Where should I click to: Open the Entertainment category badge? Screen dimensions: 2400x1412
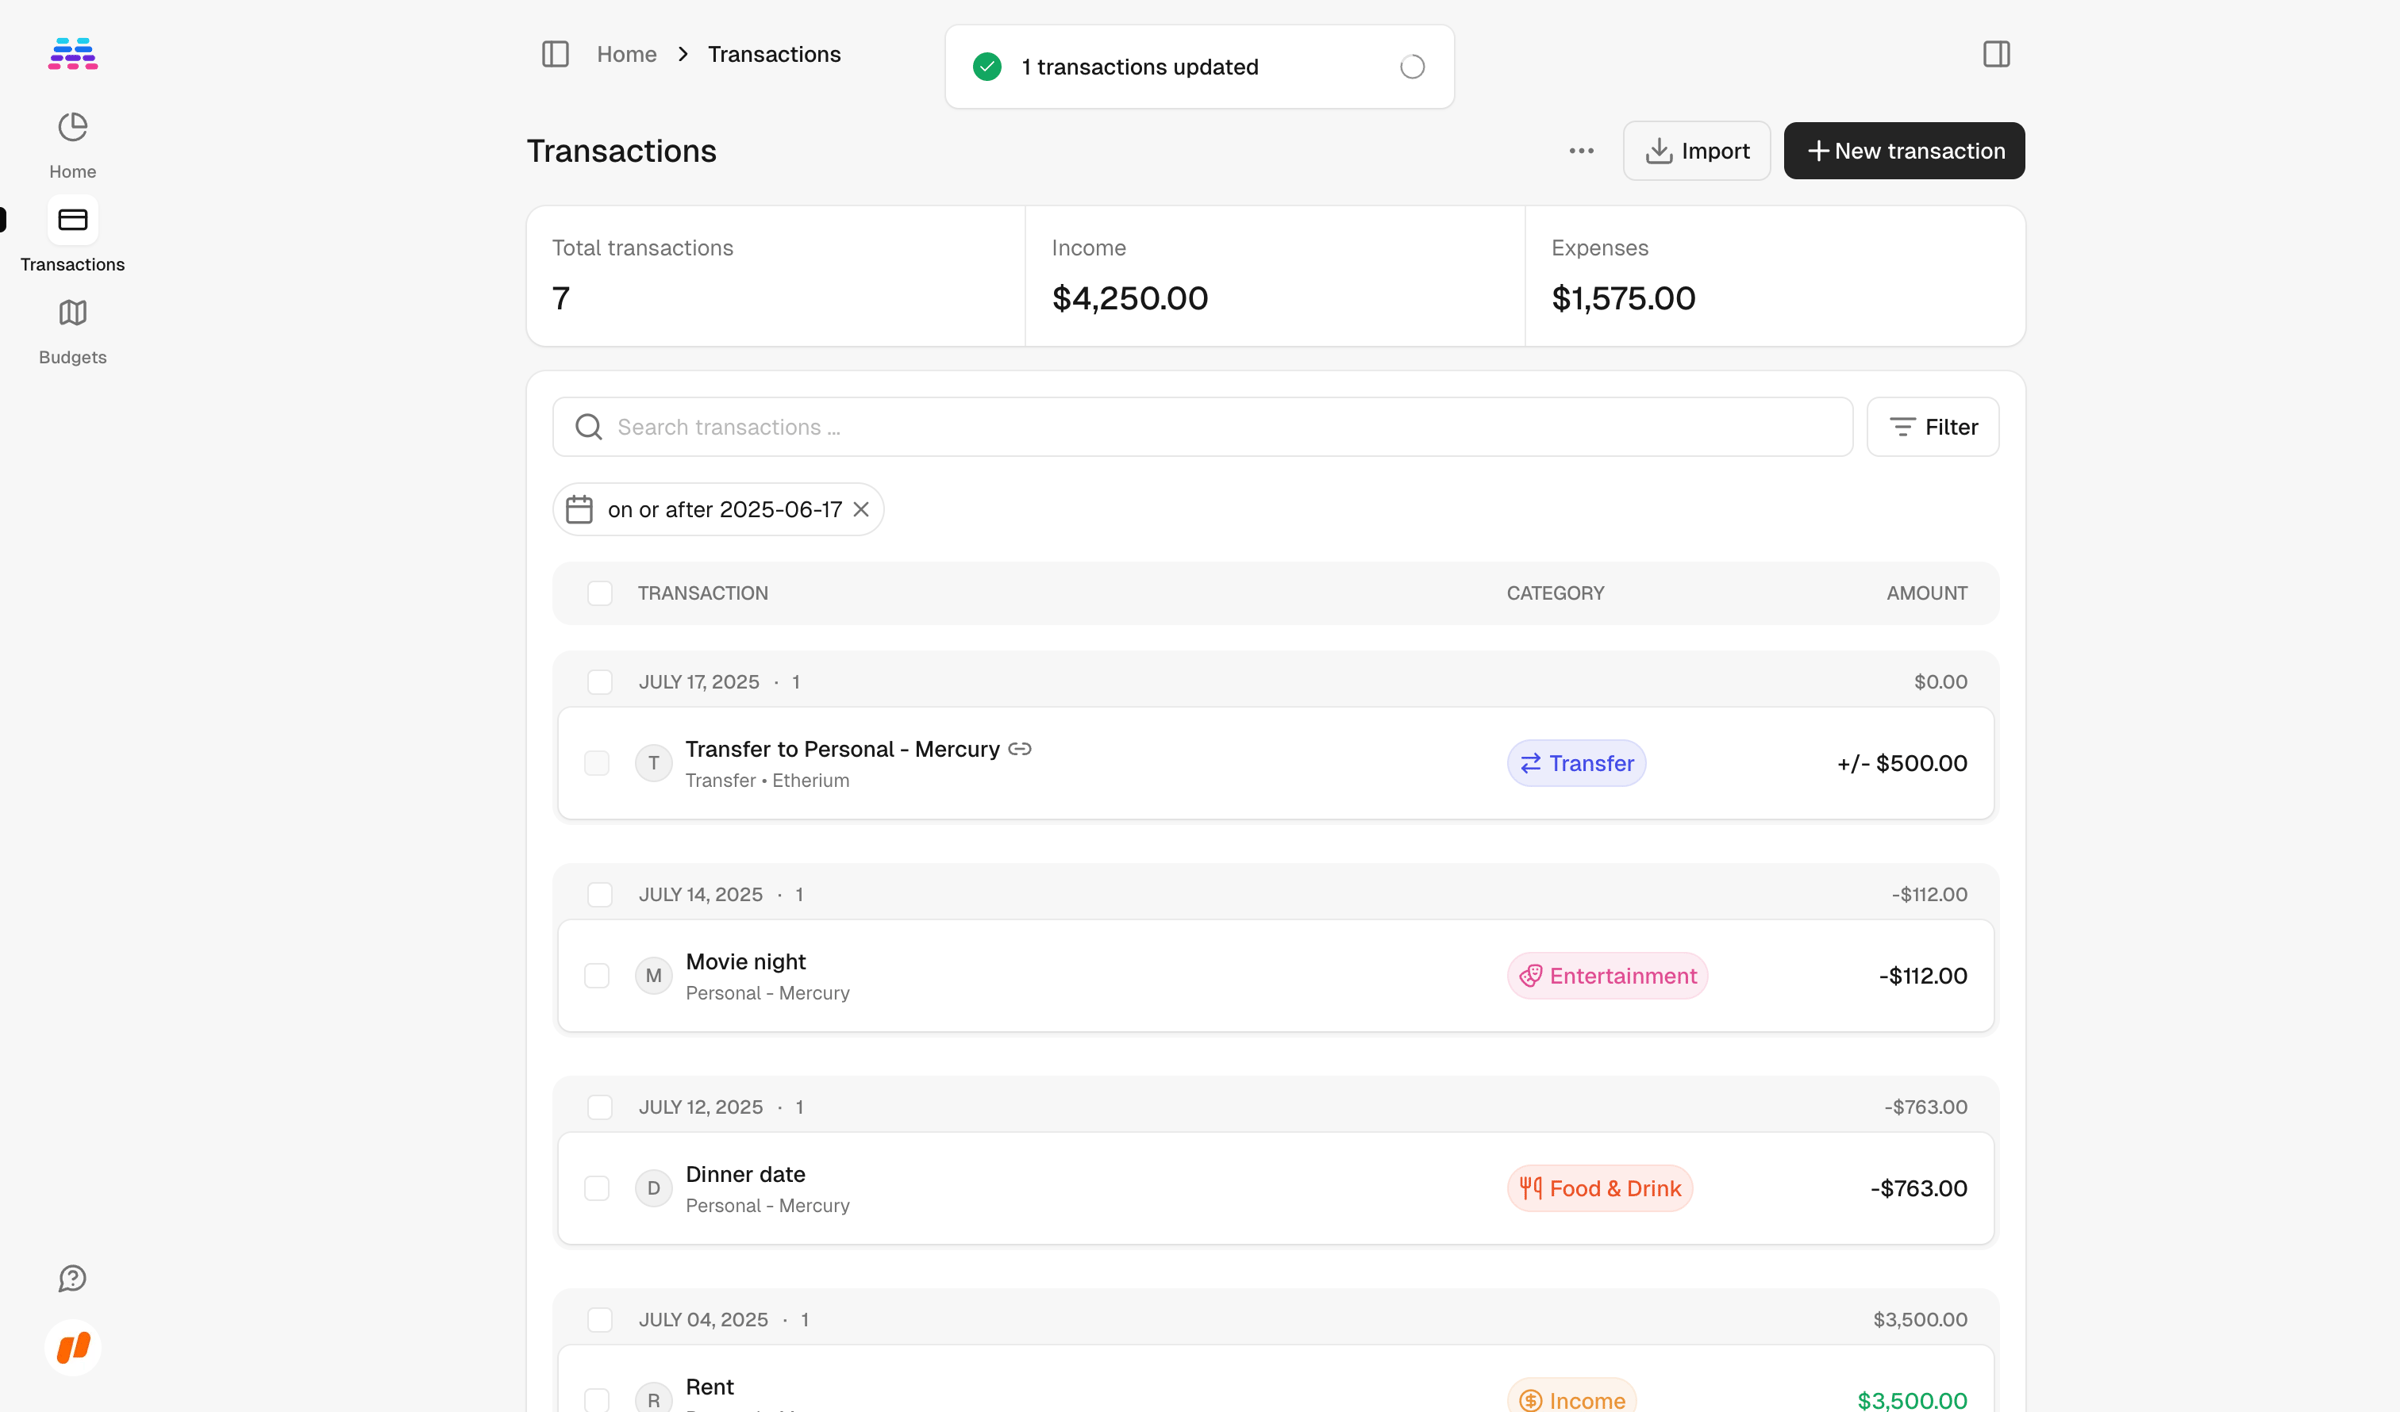1607,976
